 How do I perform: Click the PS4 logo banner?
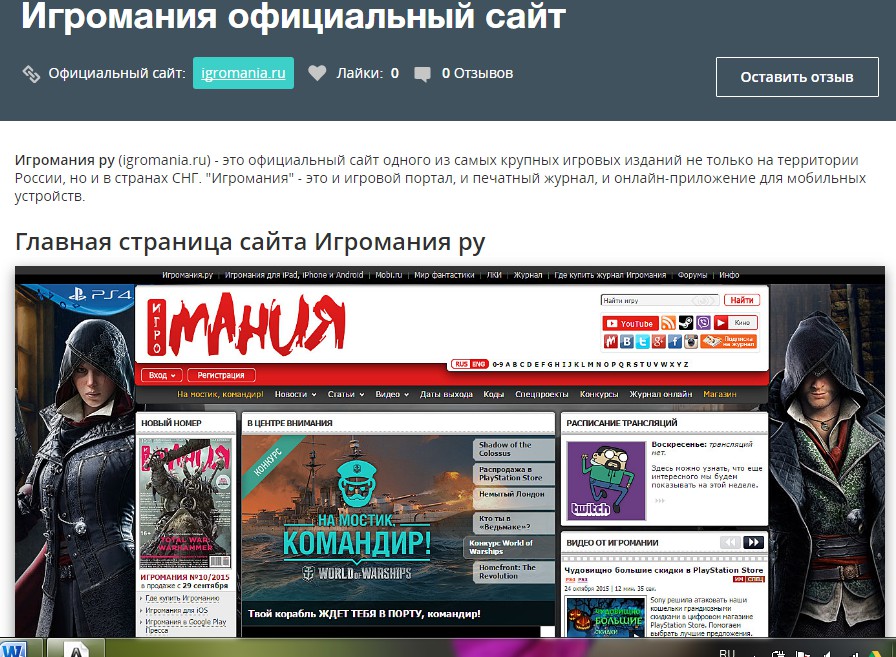click(x=100, y=295)
